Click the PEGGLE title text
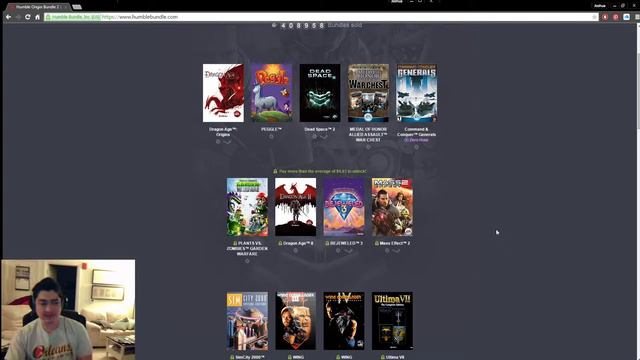The height and width of the screenshot is (360, 640). point(271,129)
